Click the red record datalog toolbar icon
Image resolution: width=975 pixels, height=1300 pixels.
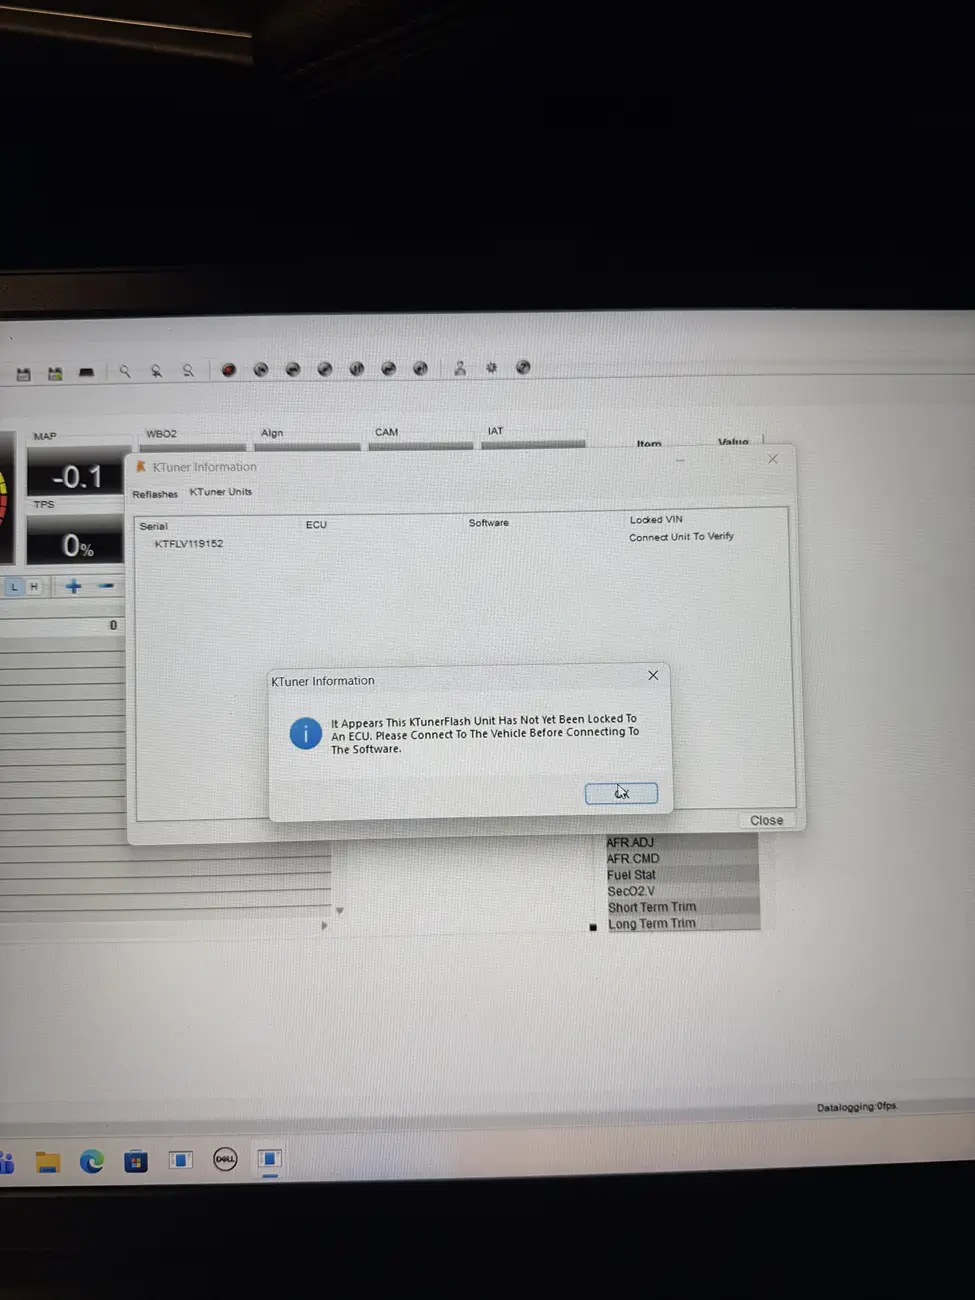pos(228,370)
